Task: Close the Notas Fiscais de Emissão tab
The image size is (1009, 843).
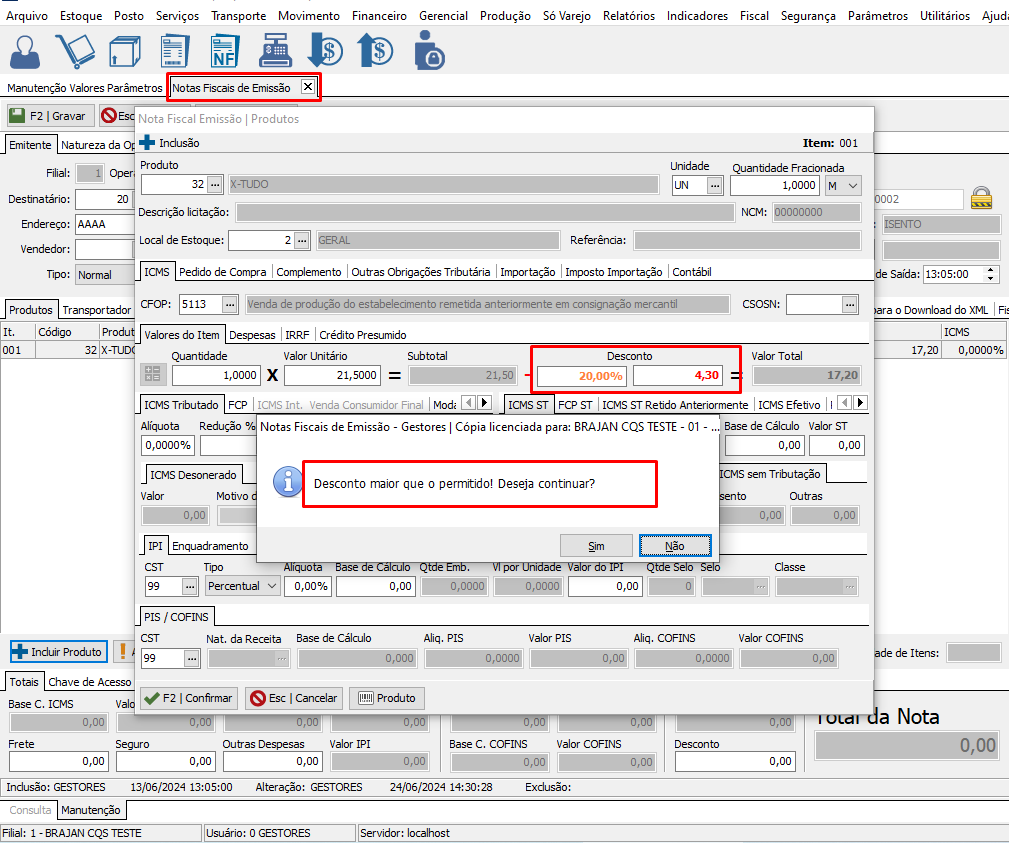Action: tap(308, 87)
